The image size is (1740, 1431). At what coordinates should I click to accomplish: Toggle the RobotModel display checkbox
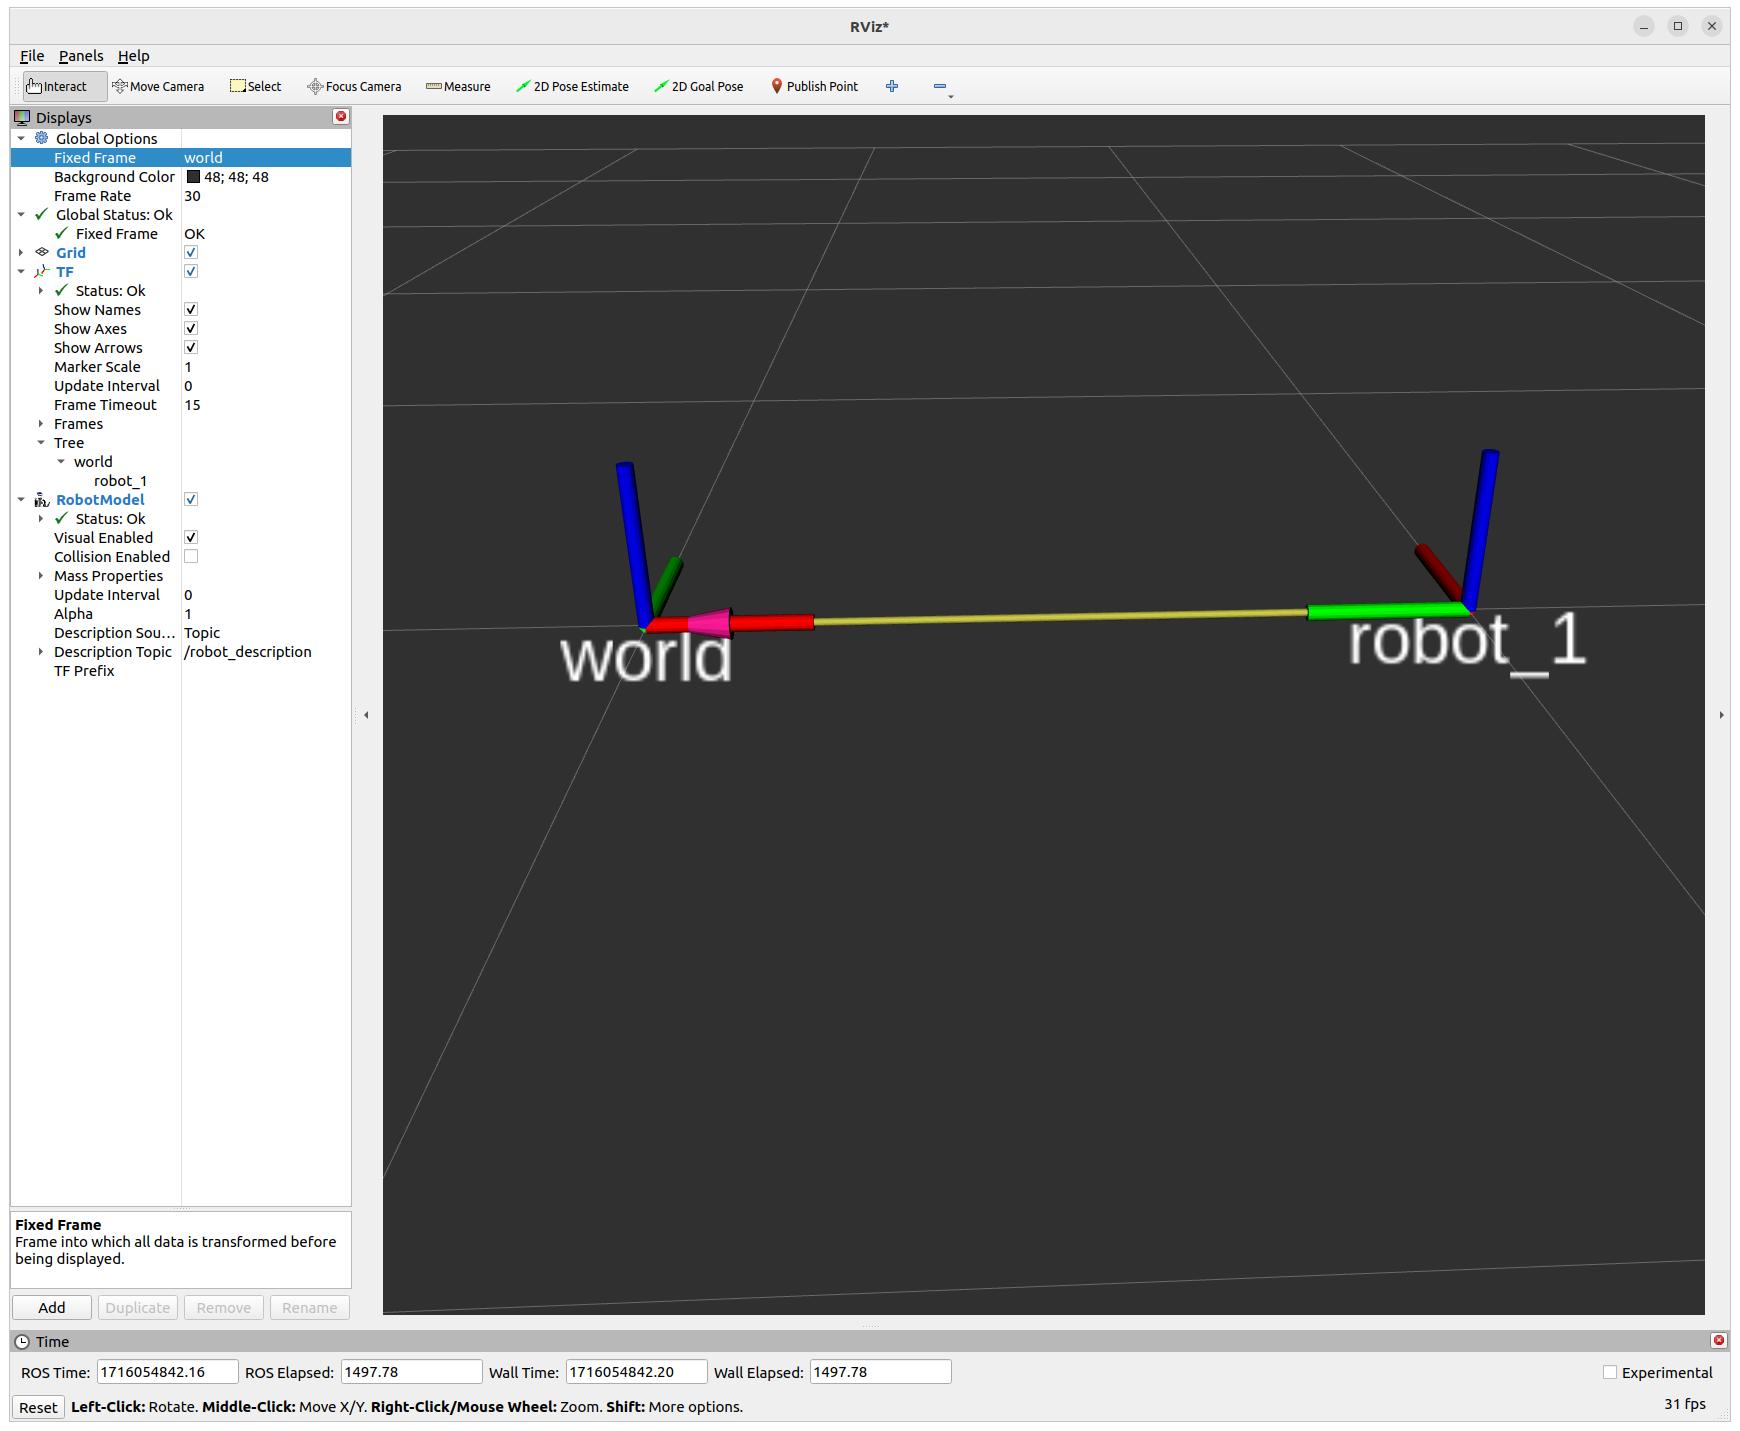[191, 499]
